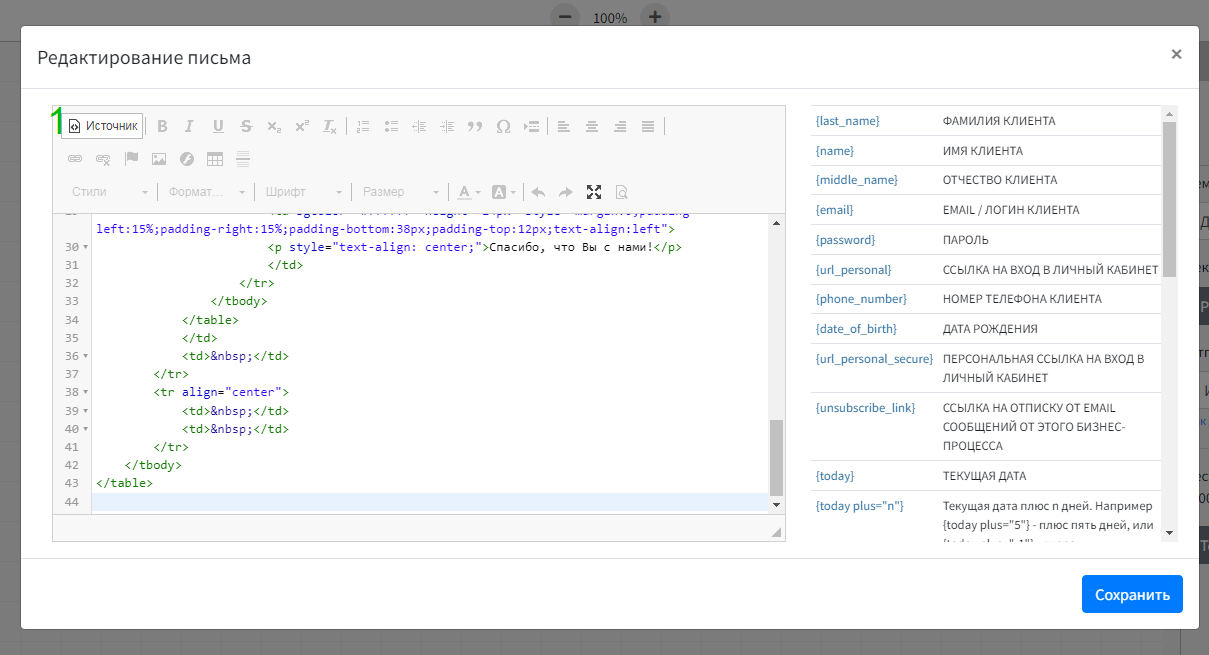This screenshot has height=655, width=1209.
Task: Insert a table using the table icon
Action: 215,159
